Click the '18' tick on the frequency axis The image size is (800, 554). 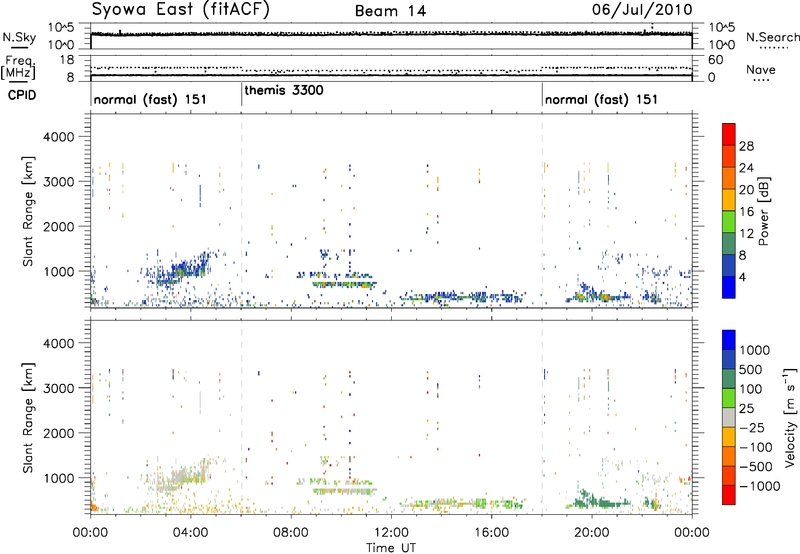tap(67, 60)
